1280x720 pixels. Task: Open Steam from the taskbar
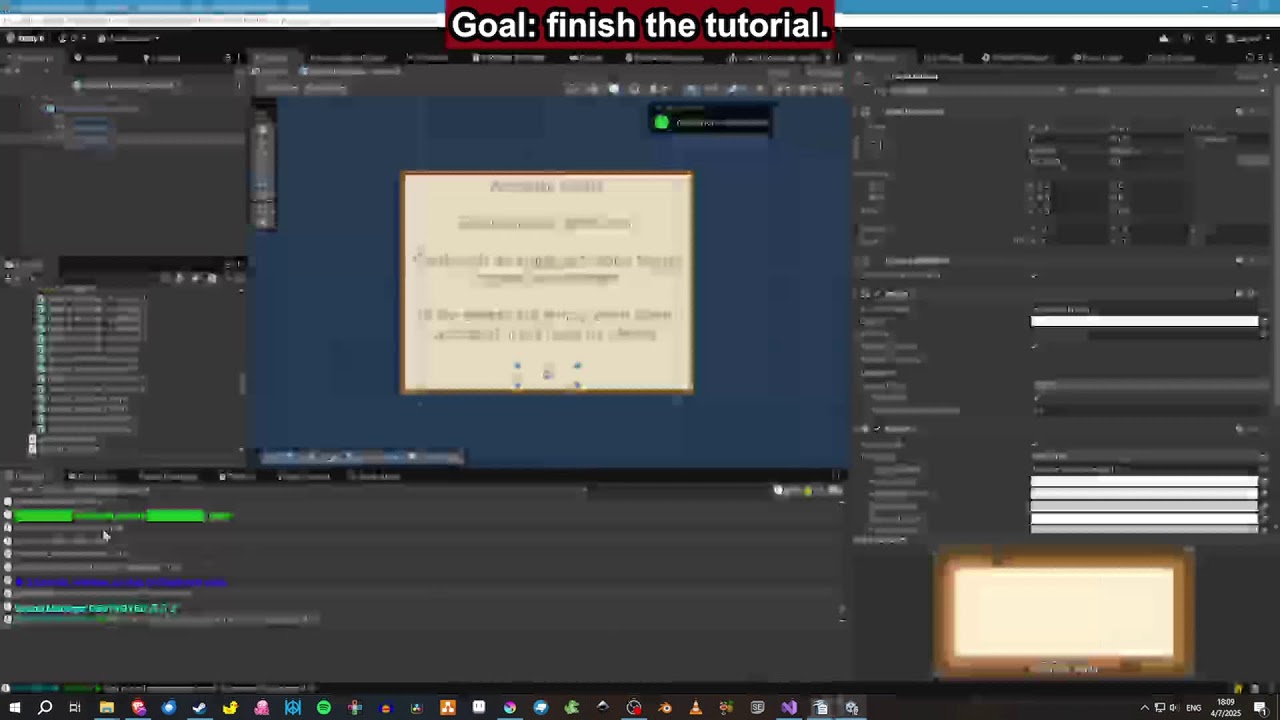coord(199,708)
